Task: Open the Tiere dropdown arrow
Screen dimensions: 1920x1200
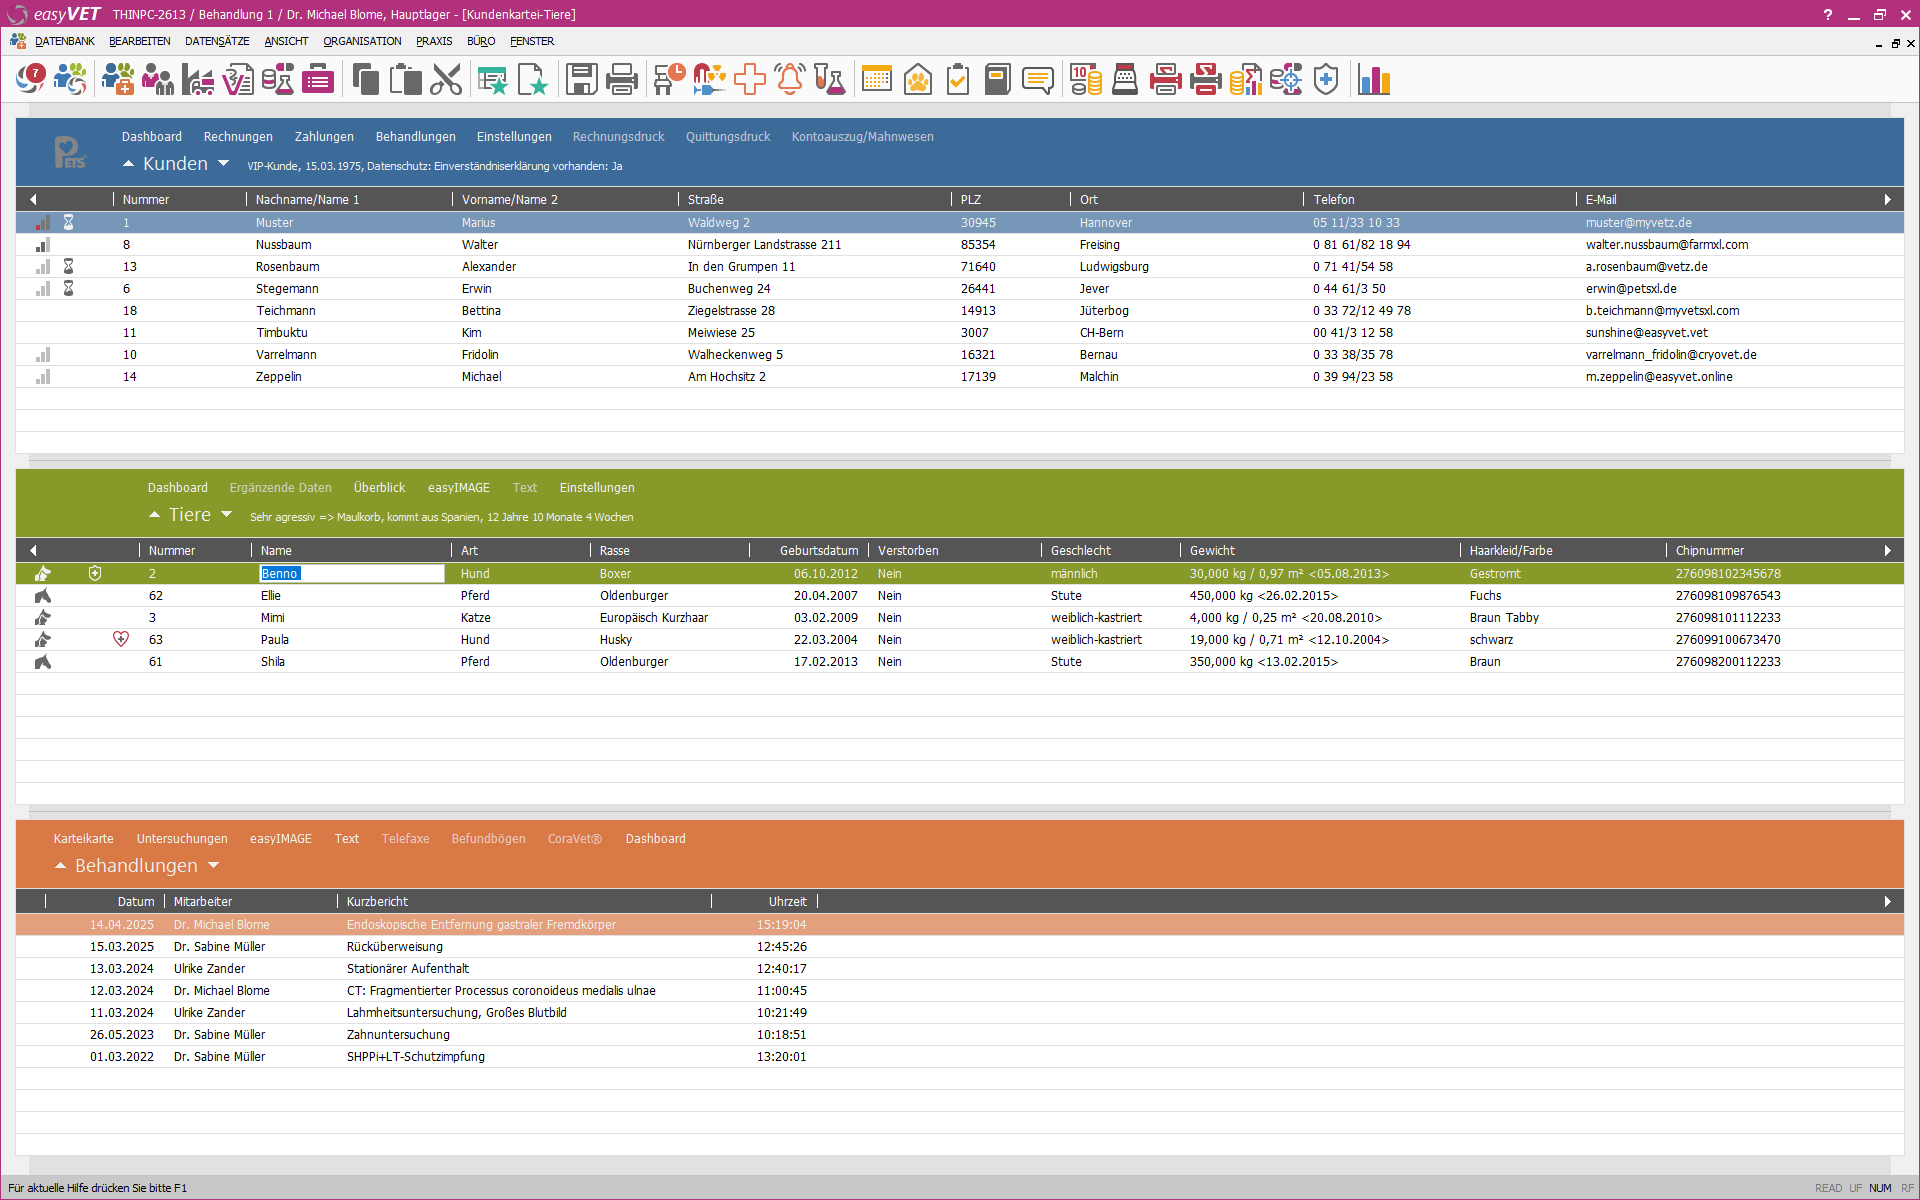Action: (226, 515)
